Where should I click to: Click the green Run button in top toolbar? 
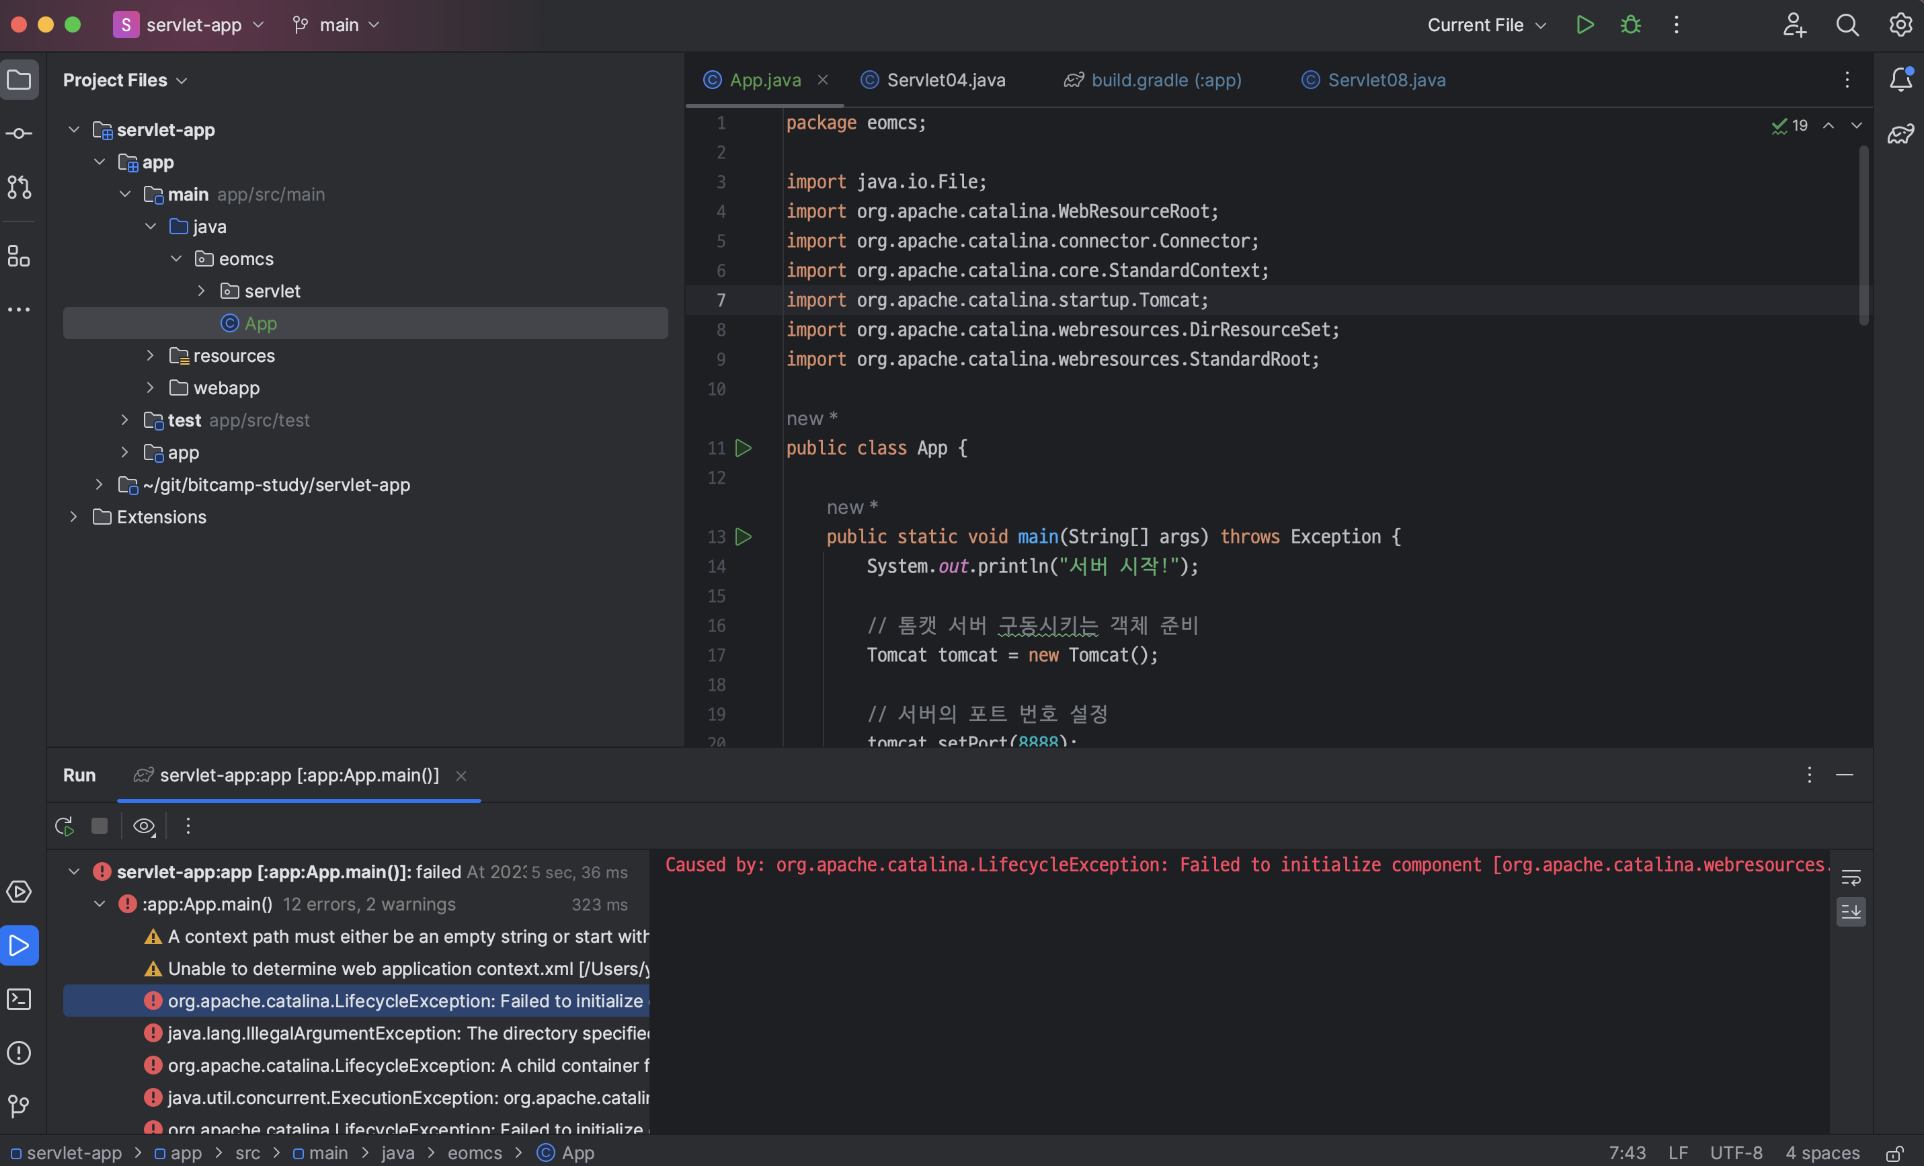pyautogui.click(x=1585, y=25)
